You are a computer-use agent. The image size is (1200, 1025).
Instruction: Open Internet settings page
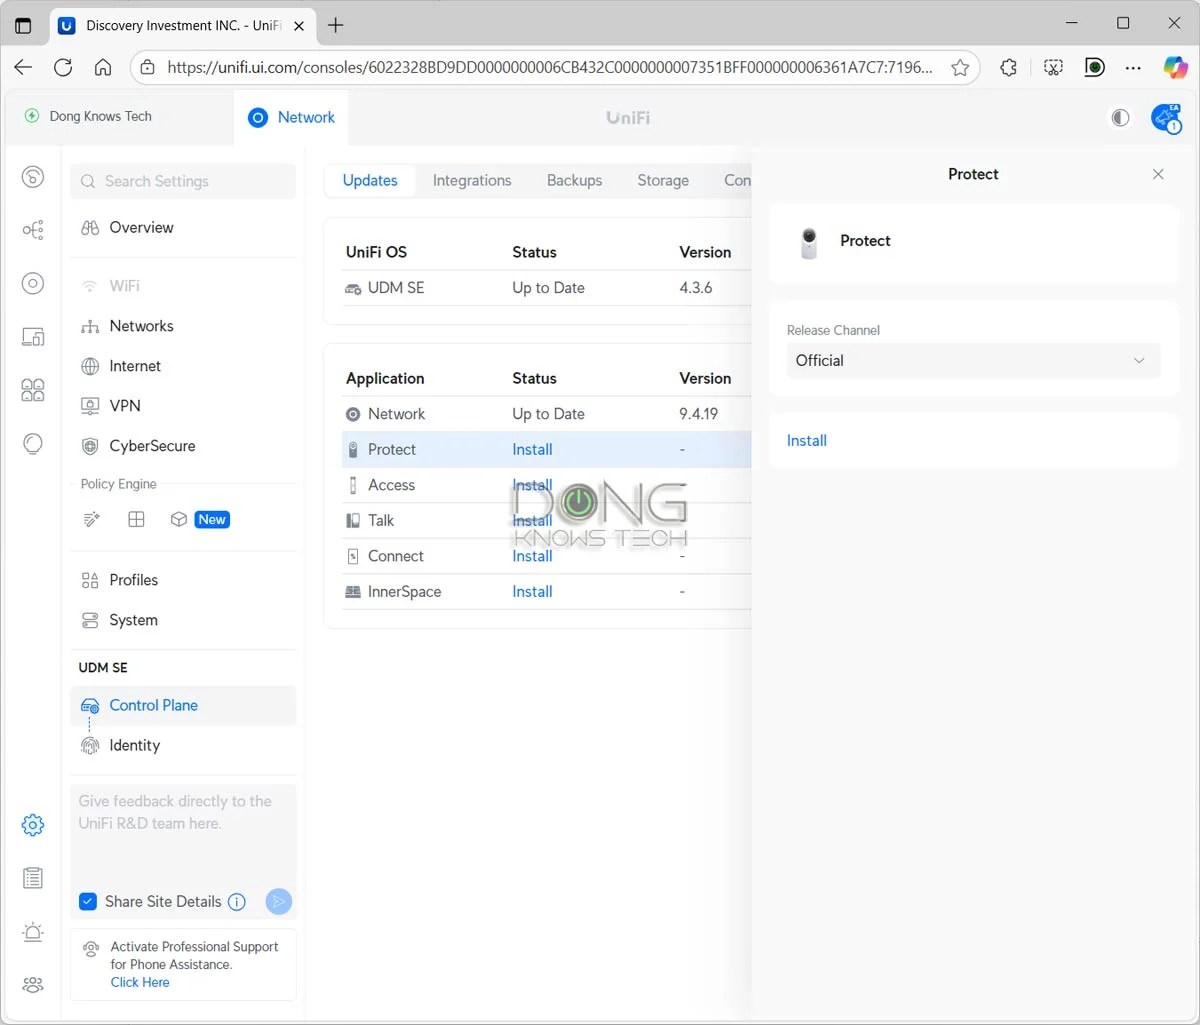point(183,366)
